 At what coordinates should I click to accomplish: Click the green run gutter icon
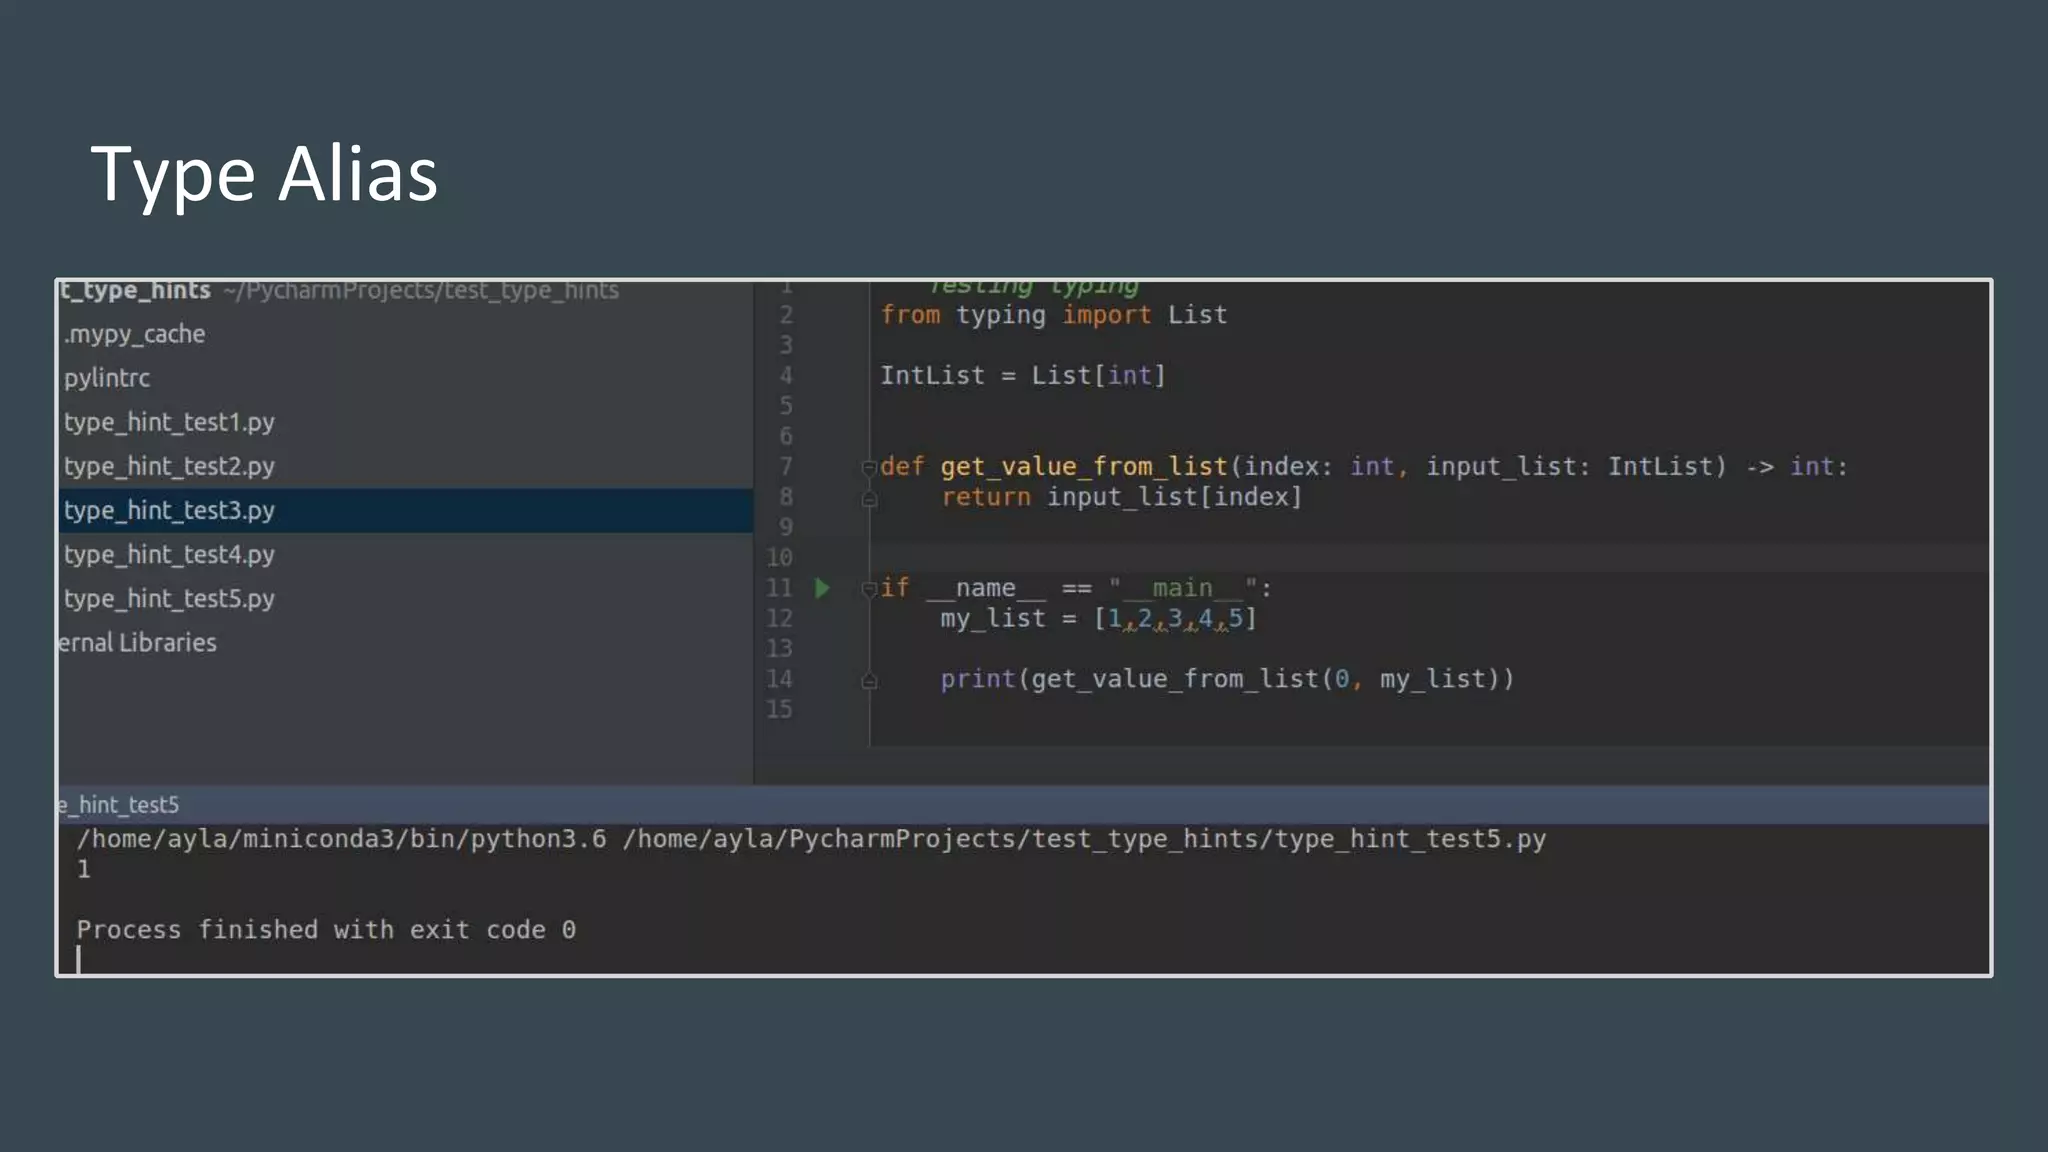(822, 588)
